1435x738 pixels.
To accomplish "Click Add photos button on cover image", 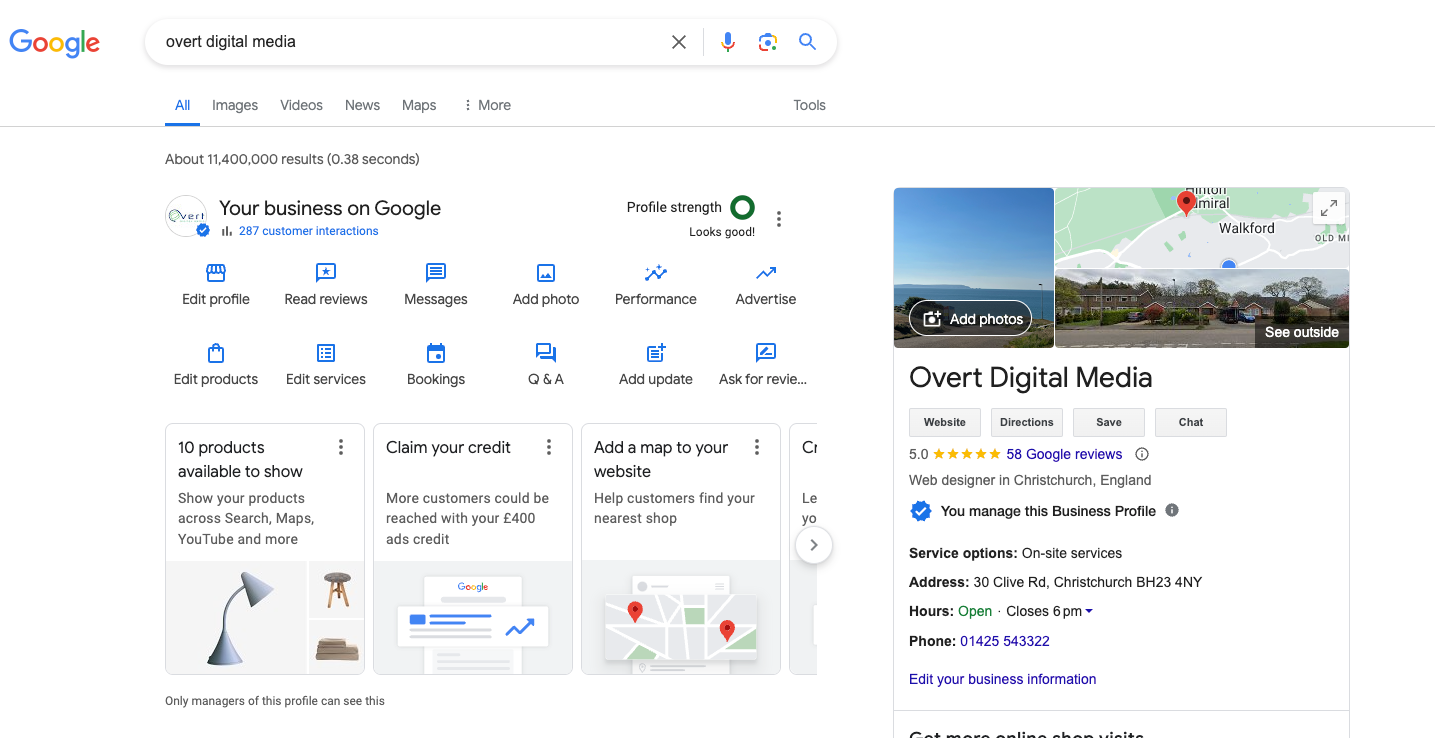I will tap(971, 319).
